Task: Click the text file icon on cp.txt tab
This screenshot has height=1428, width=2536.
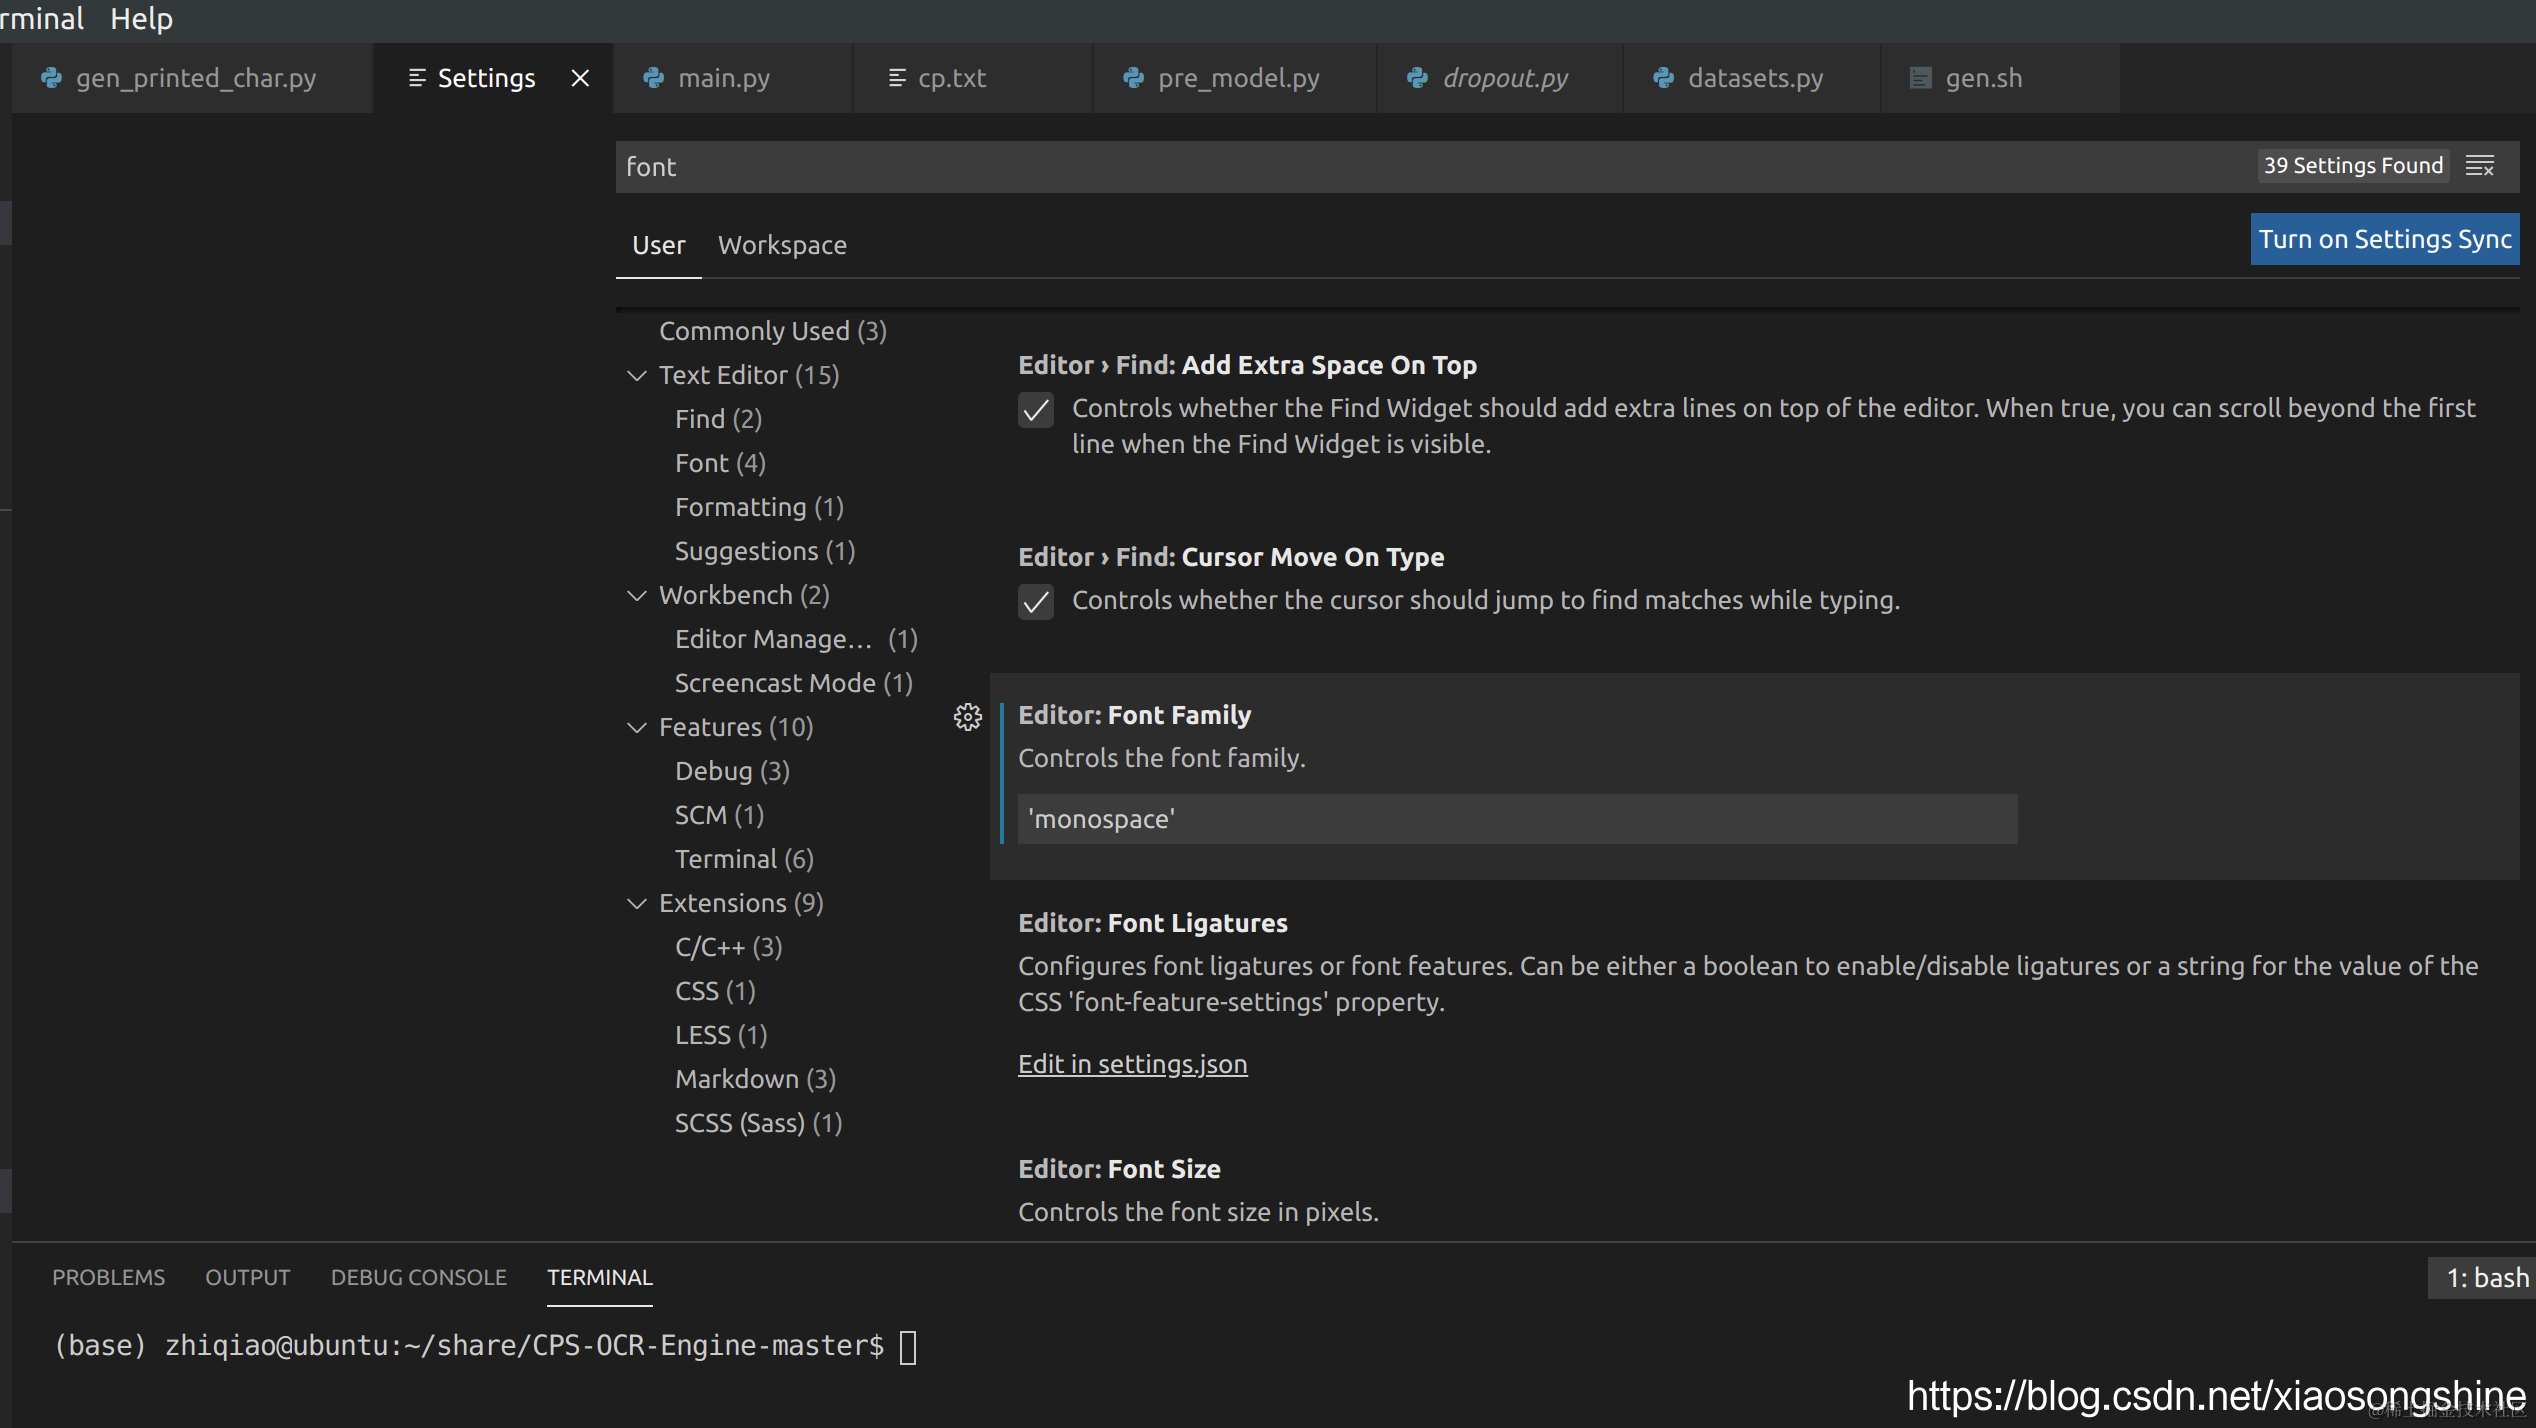Action: (897, 78)
